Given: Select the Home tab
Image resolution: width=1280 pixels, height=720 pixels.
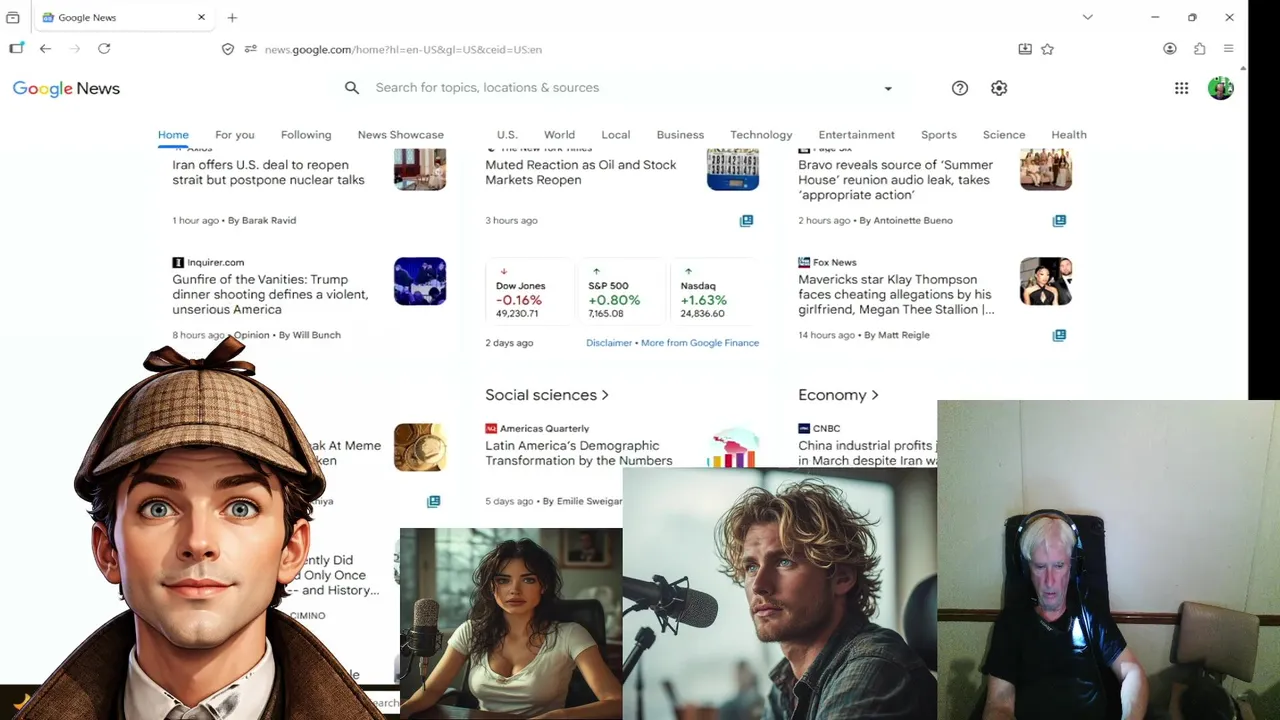Looking at the screenshot, I should [173, 135].
